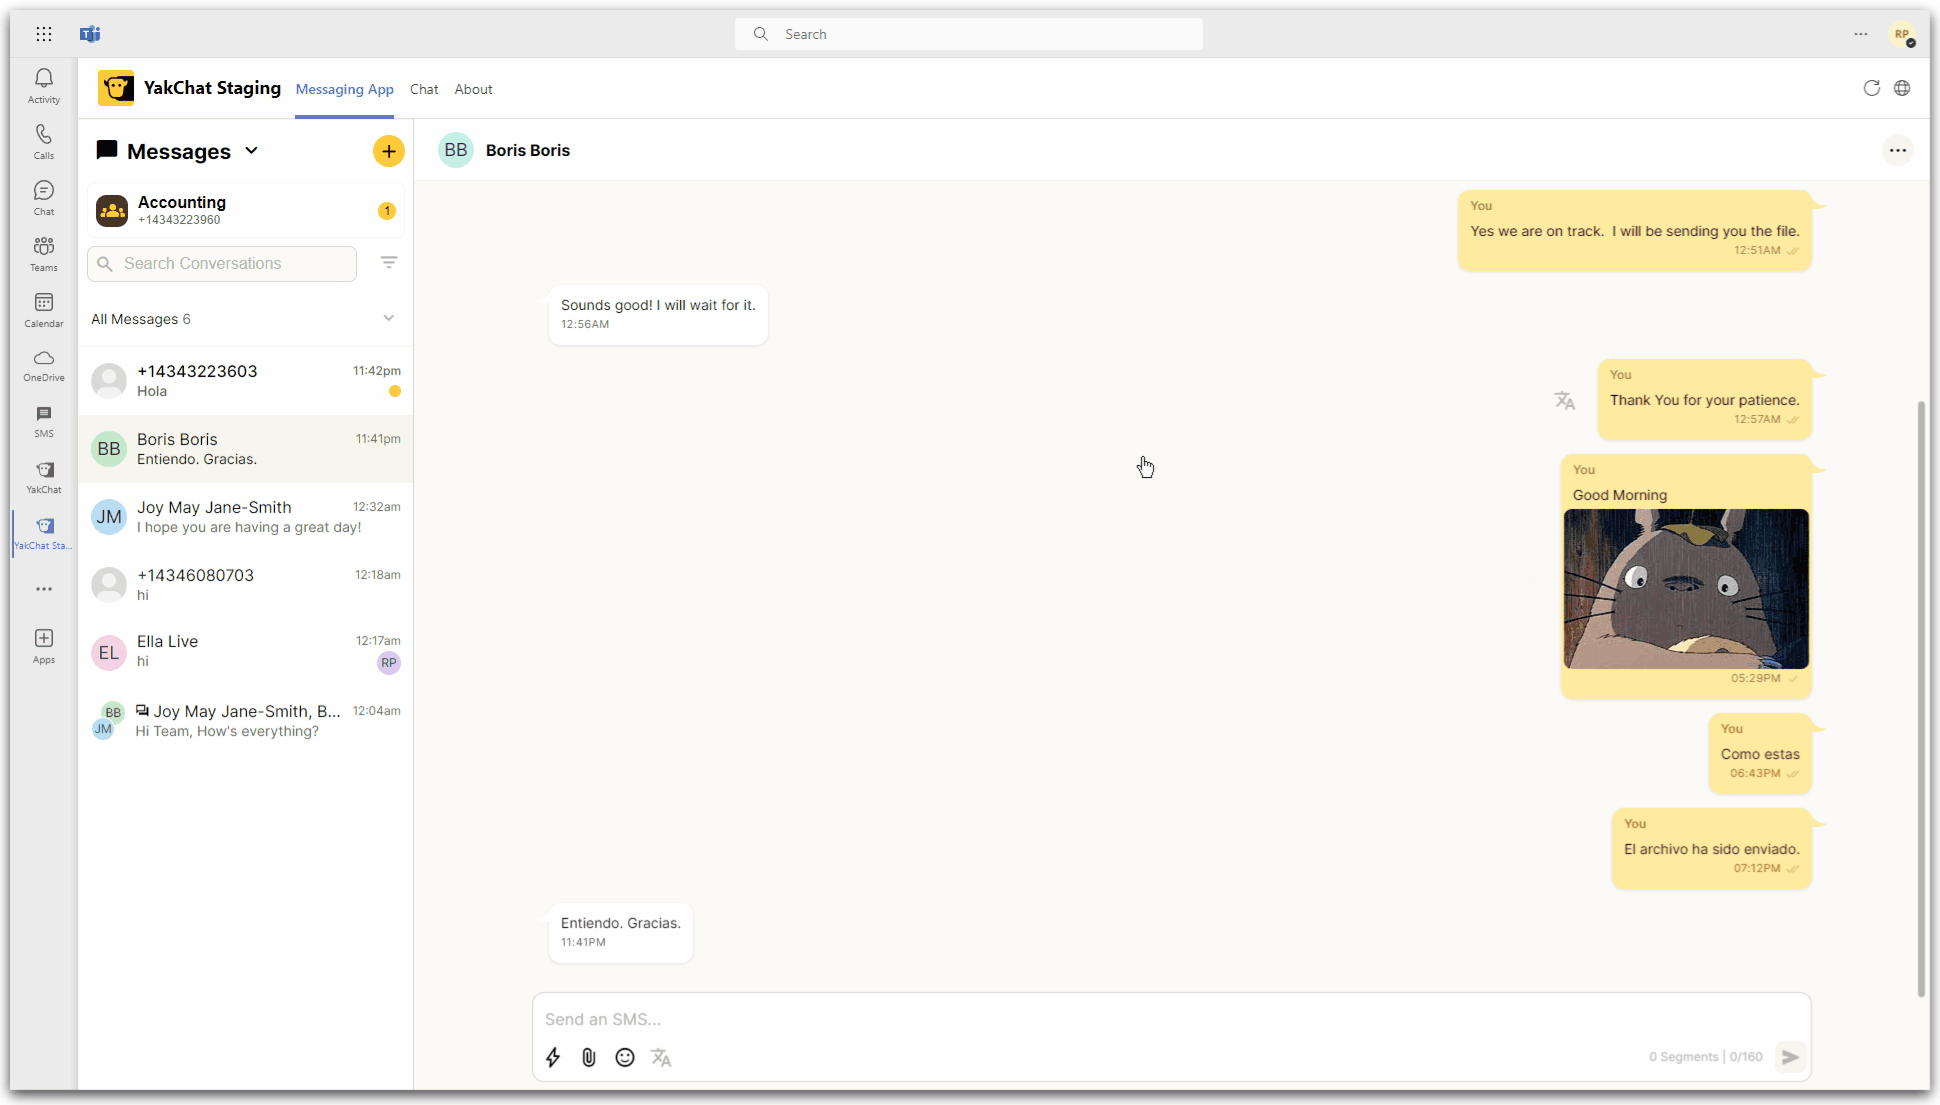
Task: Open the RP profile avatar menu
Action: click(x=1903, y=34)
